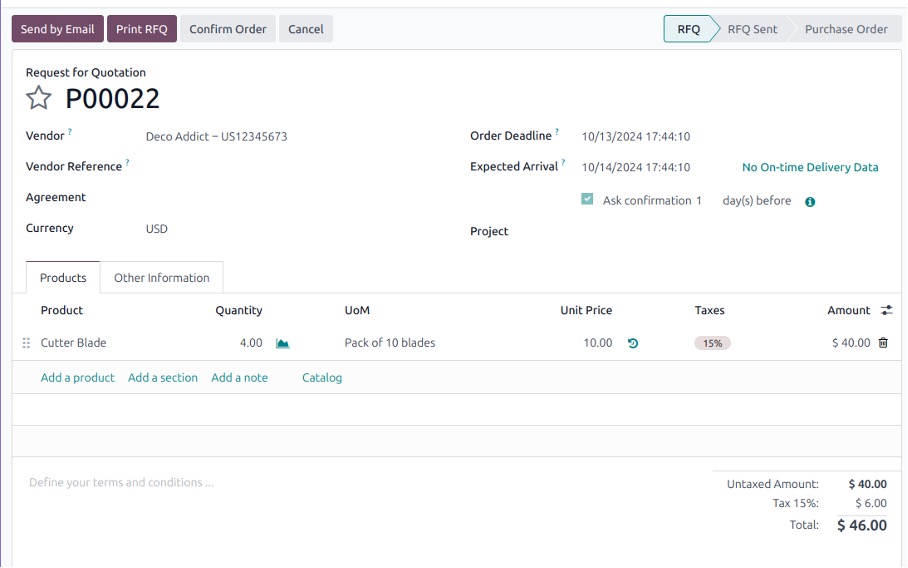The width and height of the screenshot is (908, 568).
Task: Show Order Deadline help question mark
Action: pyautogui.click(x=557, y=131)
